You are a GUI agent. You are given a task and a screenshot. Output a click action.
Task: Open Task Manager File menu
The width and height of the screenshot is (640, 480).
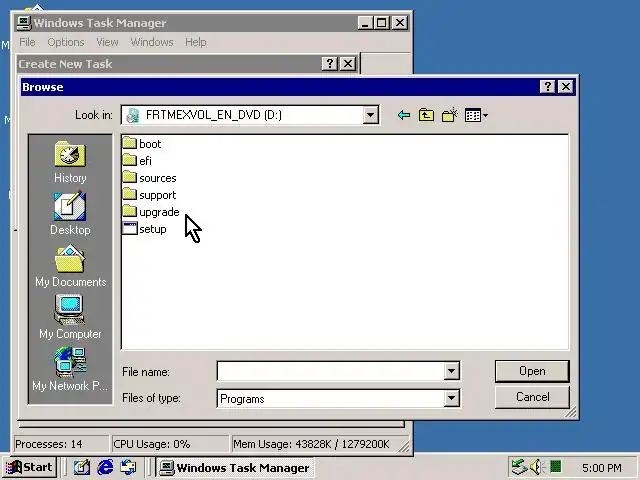[x=27, y=42]
